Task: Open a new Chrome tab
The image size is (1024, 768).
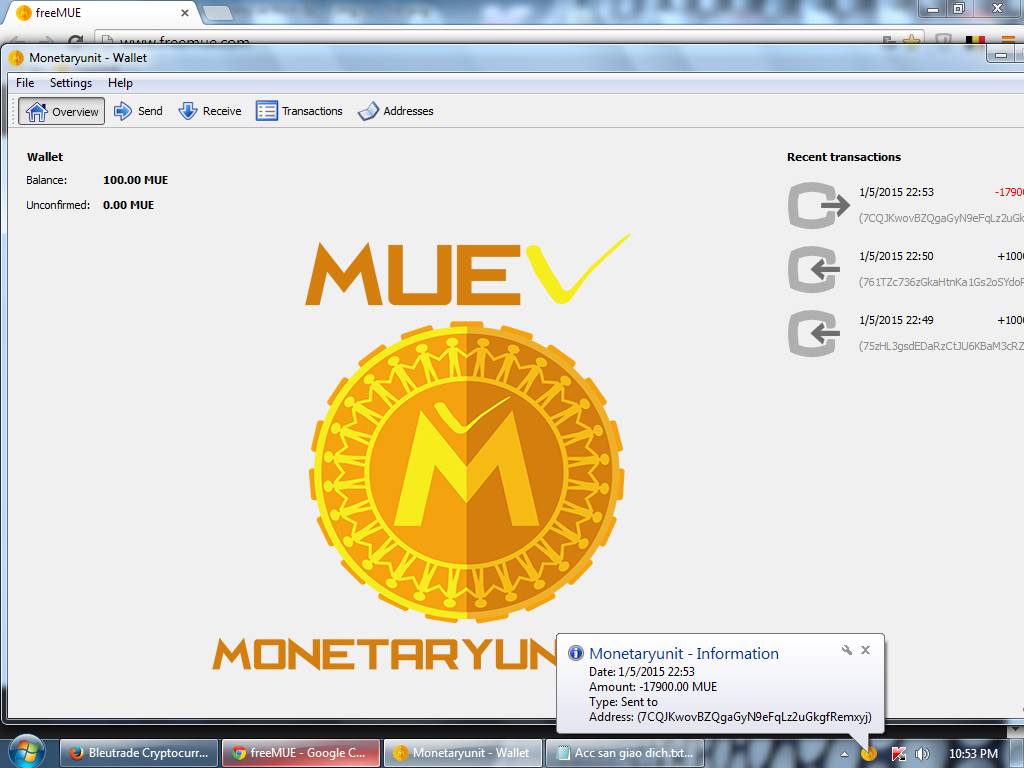Action: pyautogui.click(x=218, y=12)
